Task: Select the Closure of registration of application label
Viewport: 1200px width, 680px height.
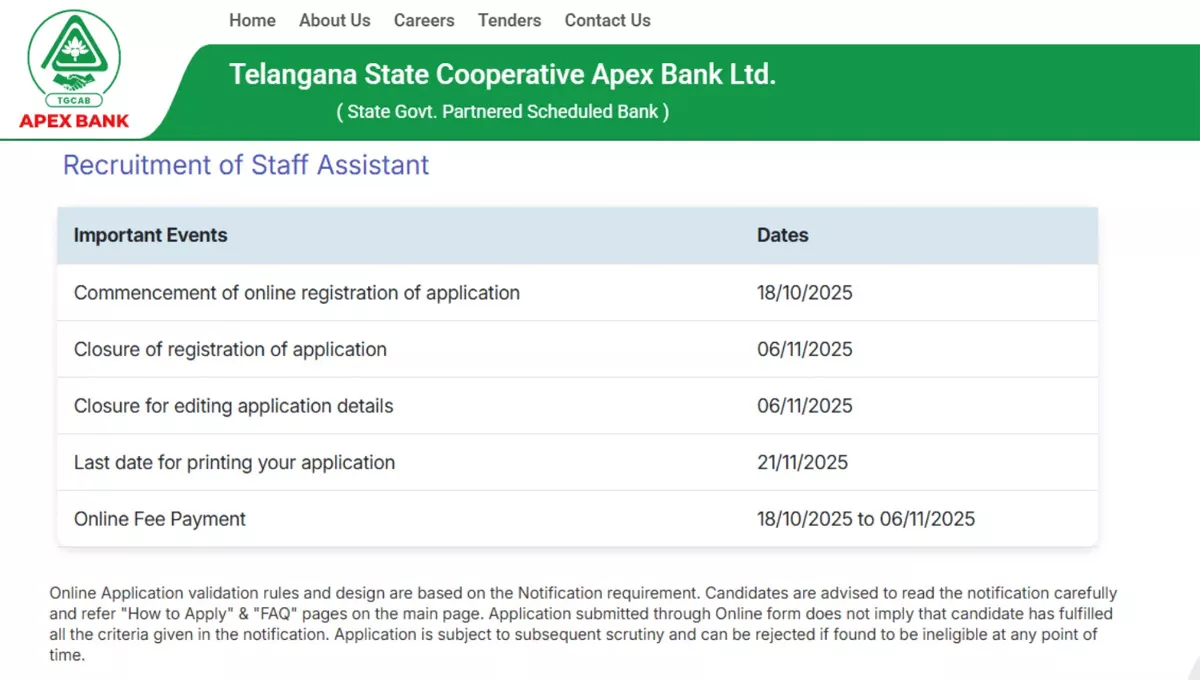Action: click(230, 349)
